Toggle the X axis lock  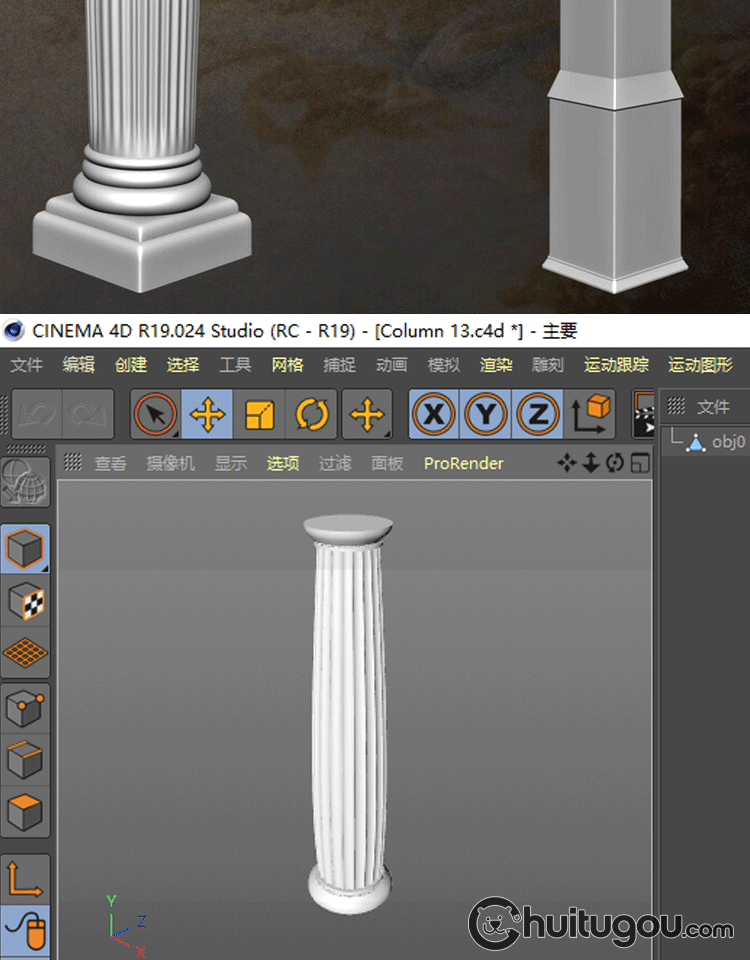(x=433, y=414)
